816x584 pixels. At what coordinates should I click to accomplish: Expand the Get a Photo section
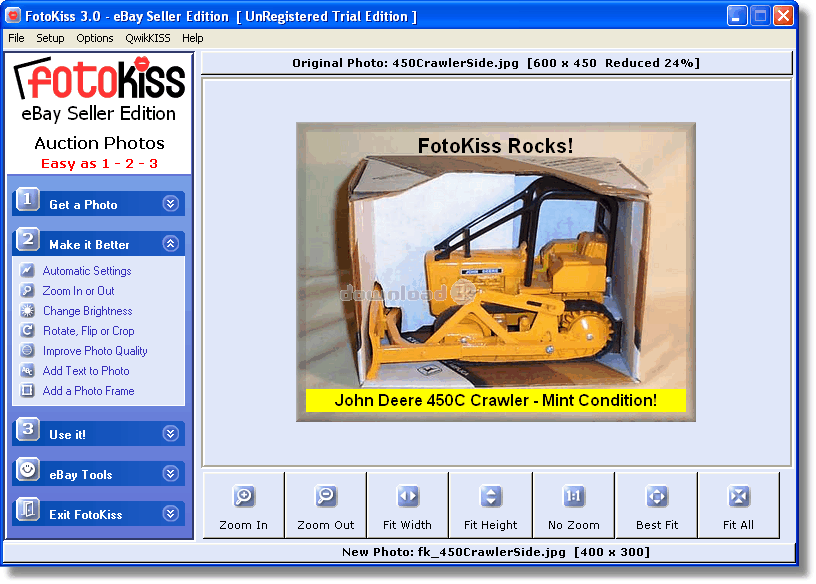pos(170,204)
